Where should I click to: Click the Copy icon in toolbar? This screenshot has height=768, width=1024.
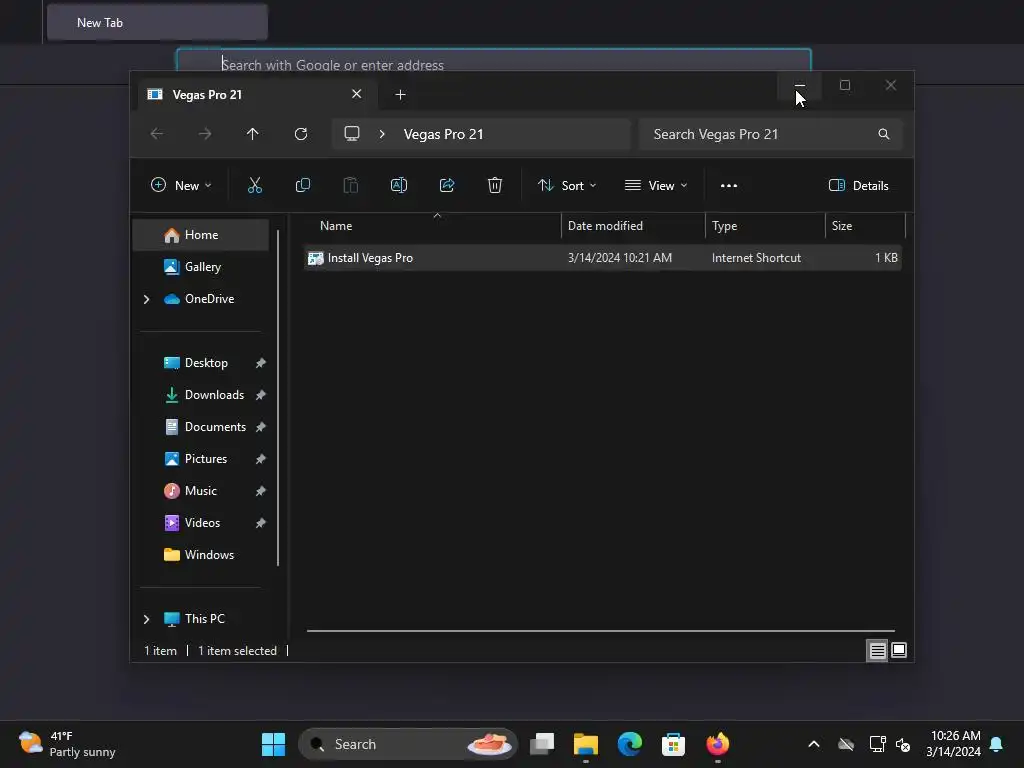pos(302,185)
